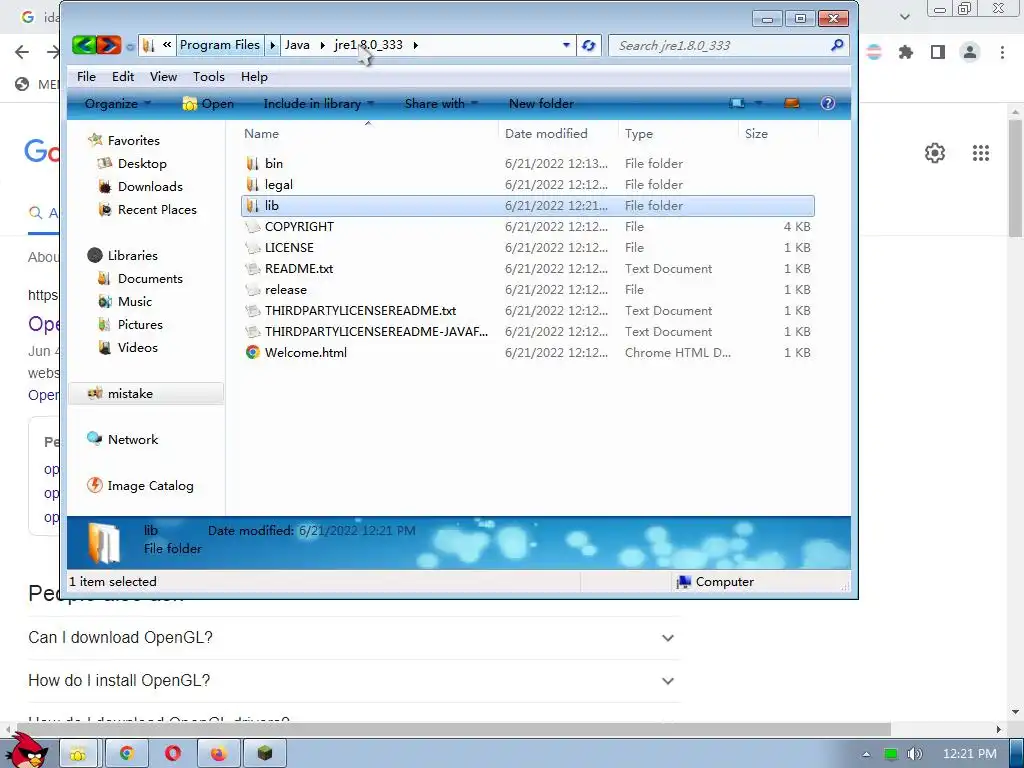Open the File menu
This screenshot has width=1024, height=768.
86,76
